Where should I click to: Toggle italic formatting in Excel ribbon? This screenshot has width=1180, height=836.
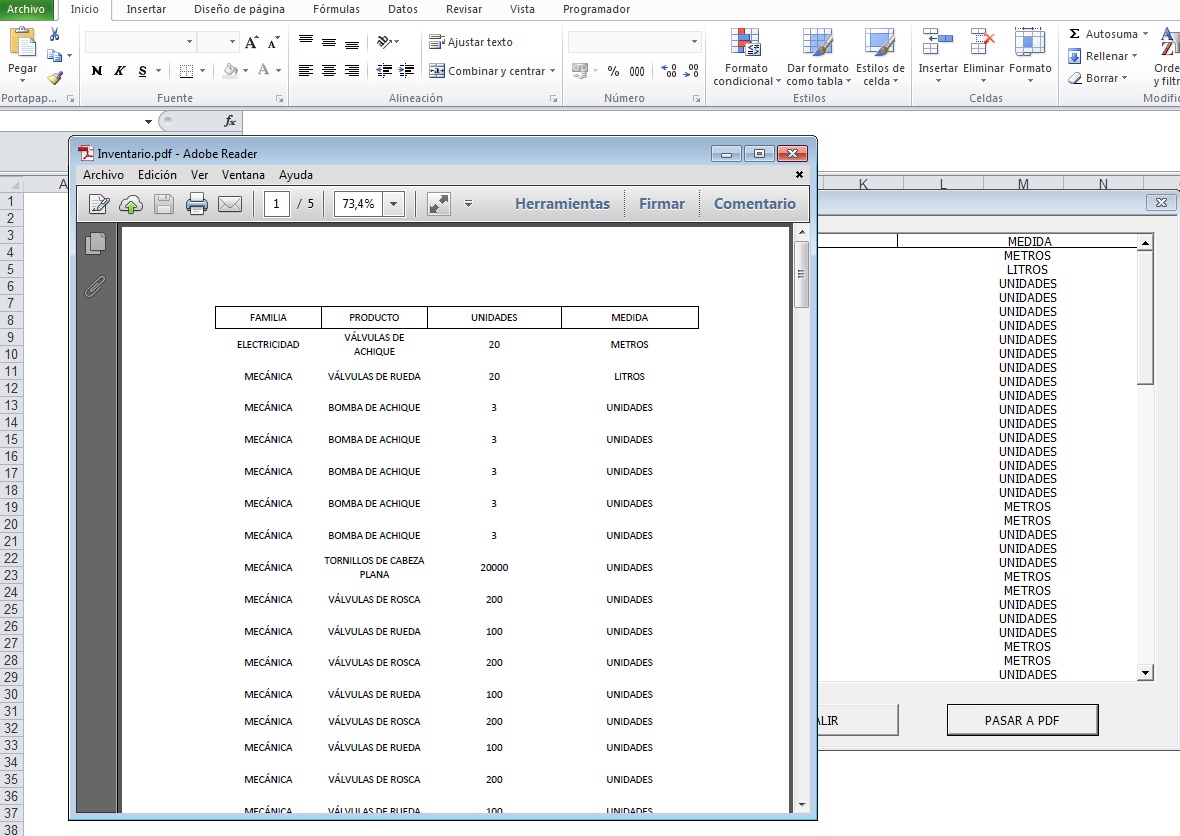tap(120, 71)
